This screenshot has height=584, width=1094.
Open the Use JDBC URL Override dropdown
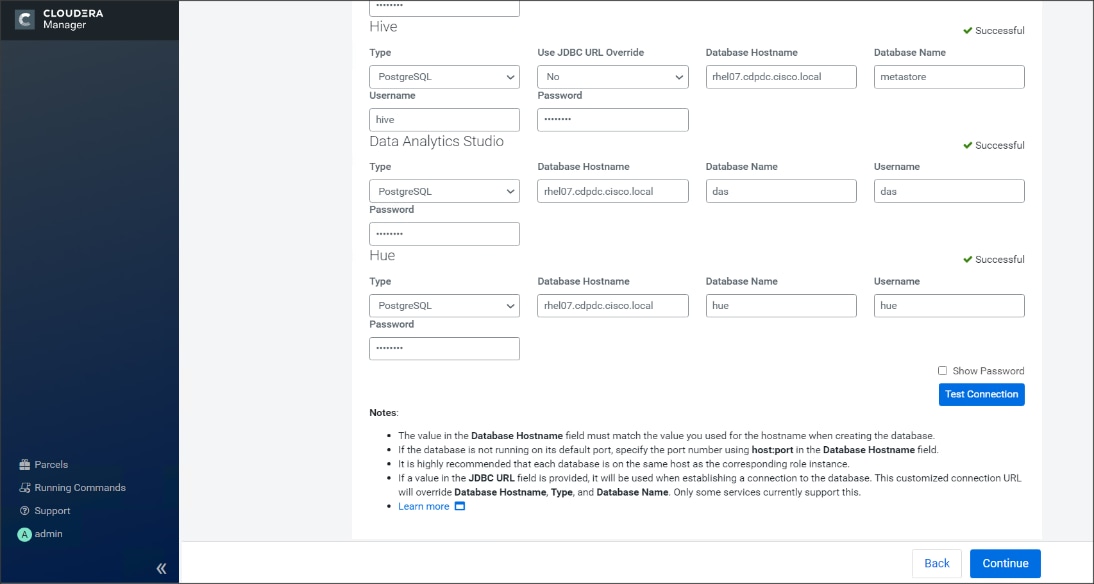[613, 77]
